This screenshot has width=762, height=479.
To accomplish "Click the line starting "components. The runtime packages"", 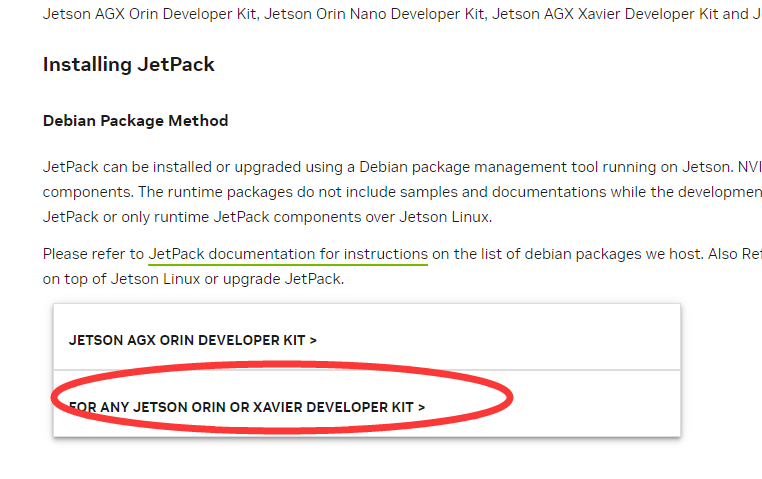I will 400,191.
